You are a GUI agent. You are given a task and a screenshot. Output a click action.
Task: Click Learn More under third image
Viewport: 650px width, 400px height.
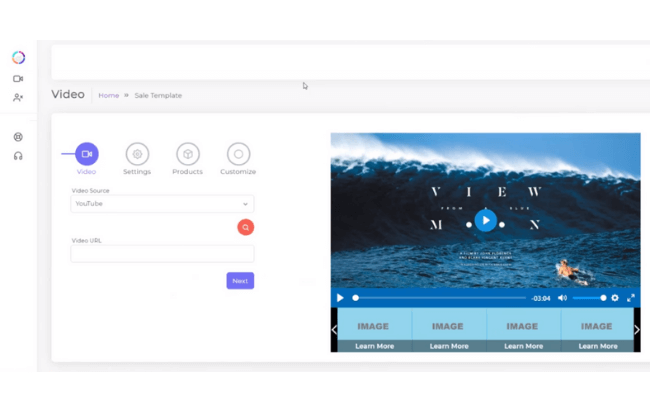[524, 346]
